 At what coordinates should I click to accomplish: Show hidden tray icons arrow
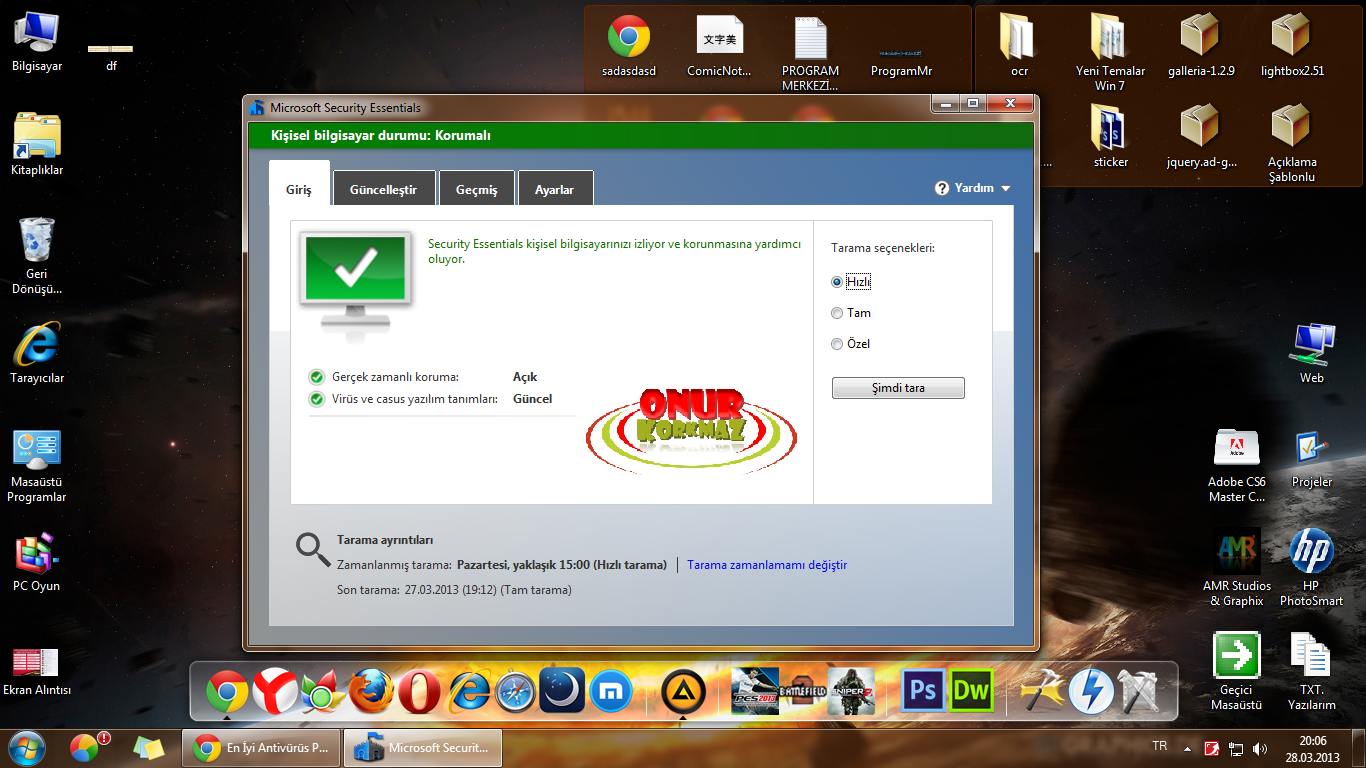1187,748
